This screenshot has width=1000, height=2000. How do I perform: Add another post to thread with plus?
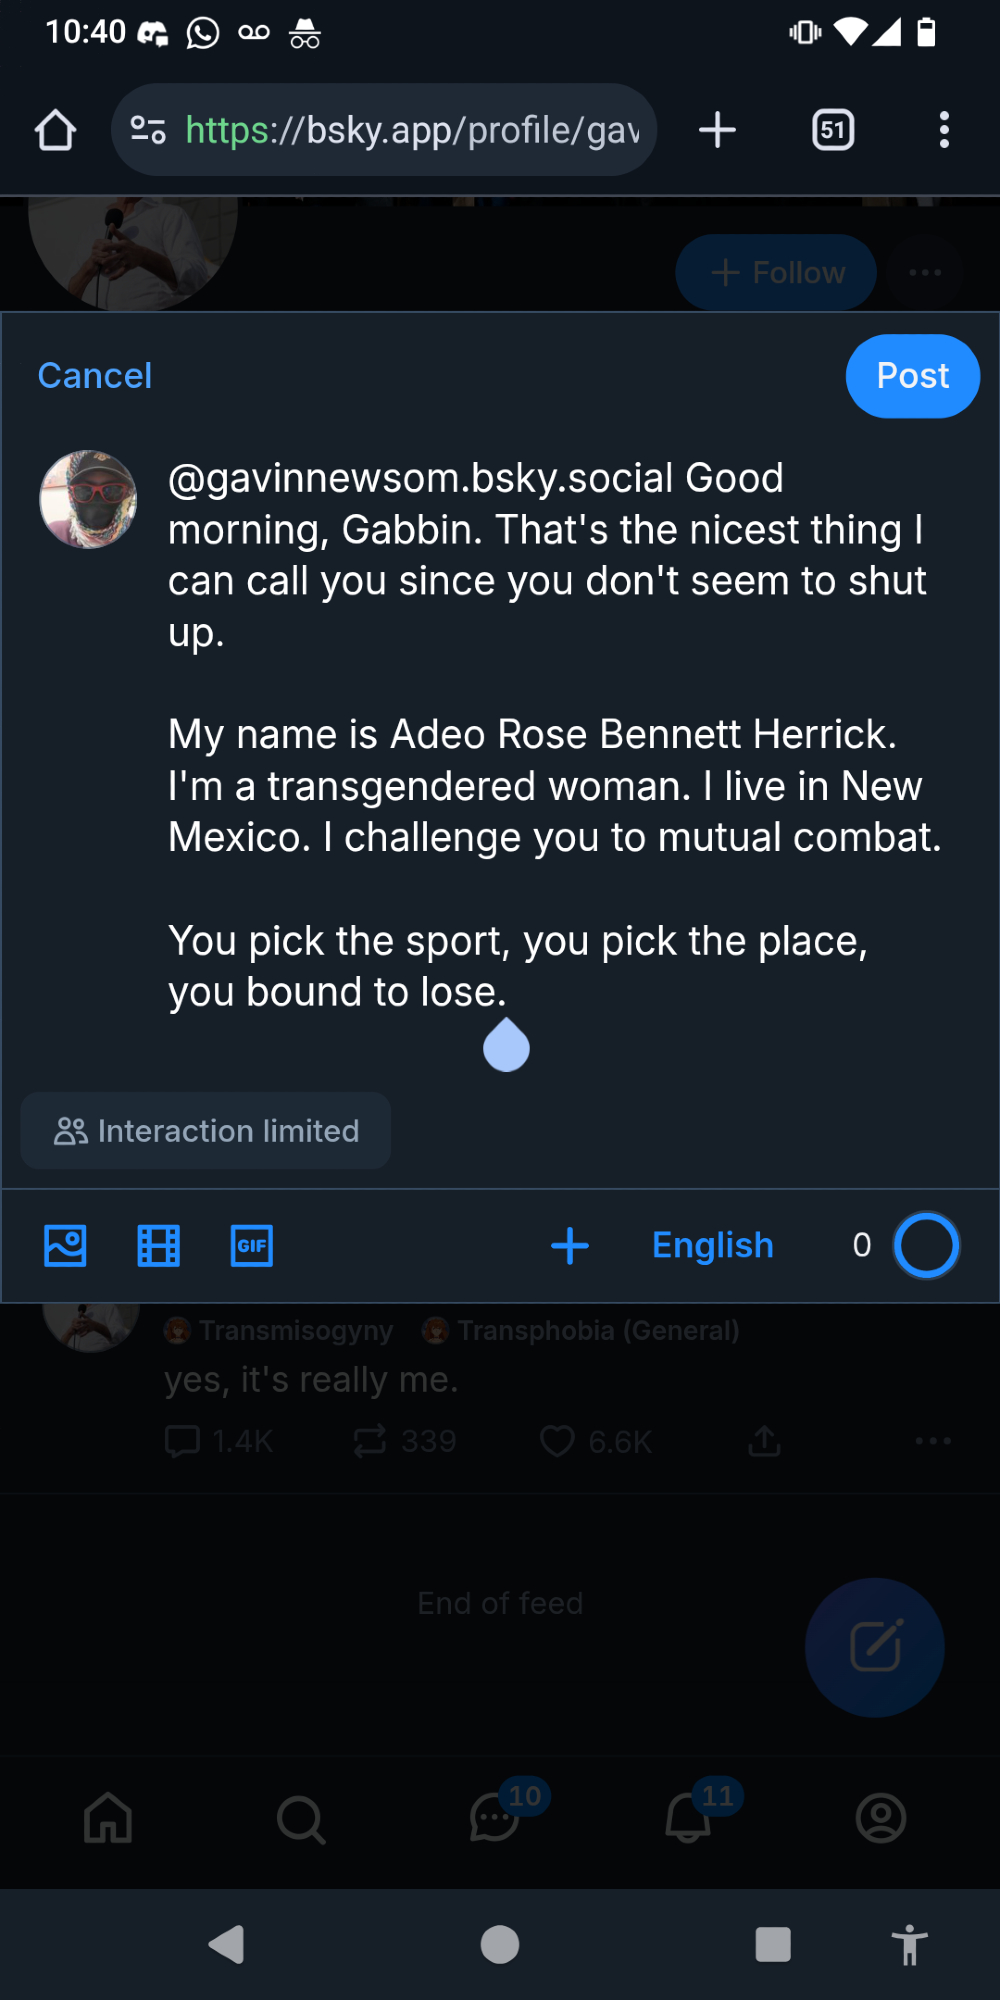tap(570, 1246)
